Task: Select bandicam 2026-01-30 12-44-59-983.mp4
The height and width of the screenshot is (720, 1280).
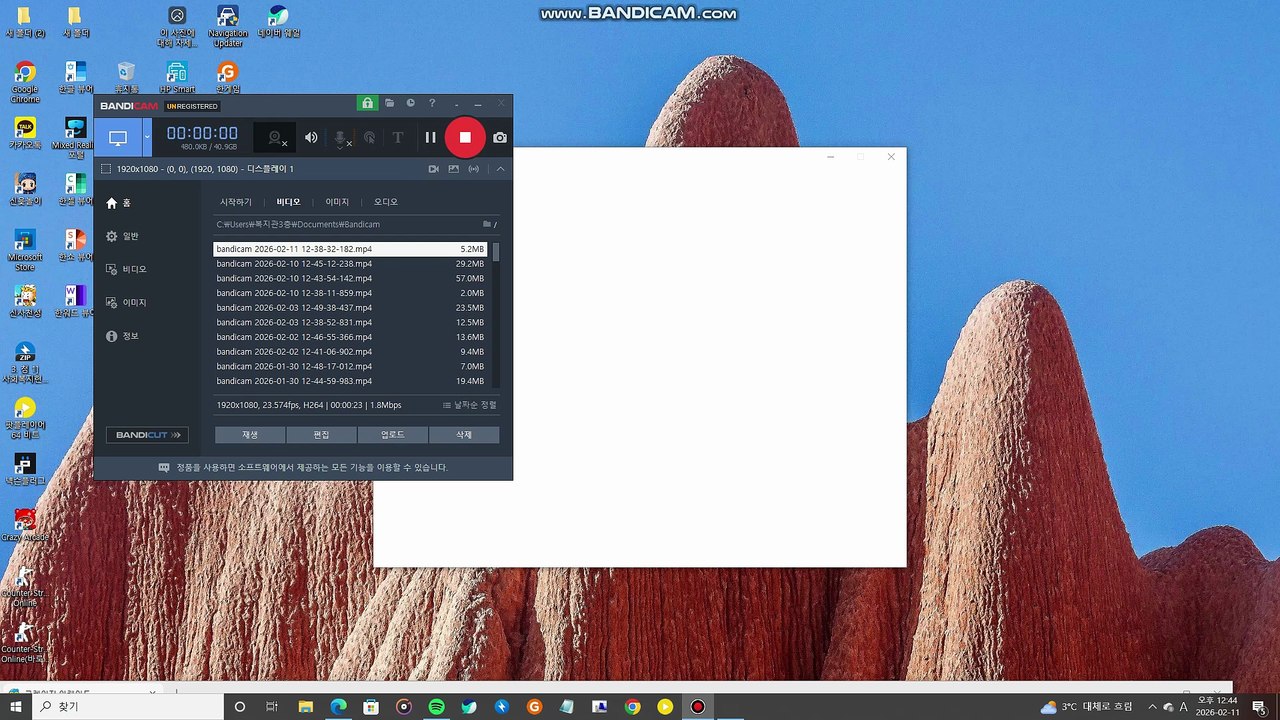Action: pos(351,381)
